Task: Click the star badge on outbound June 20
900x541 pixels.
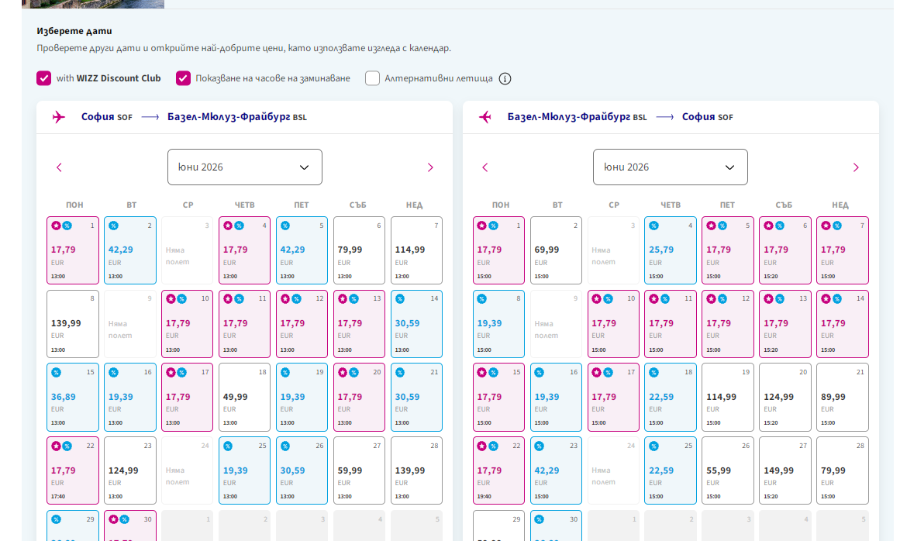Action: pos(343,372)
